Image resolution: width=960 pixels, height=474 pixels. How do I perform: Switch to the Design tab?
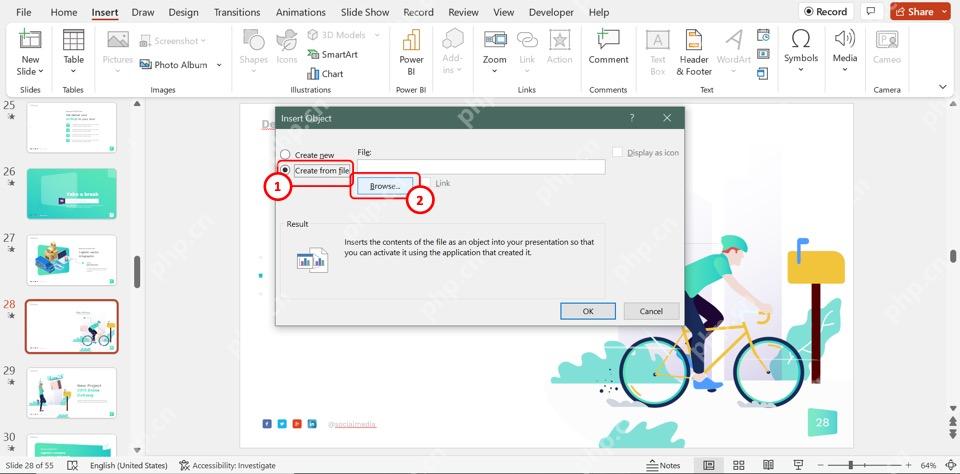click(x=183, y=12)
